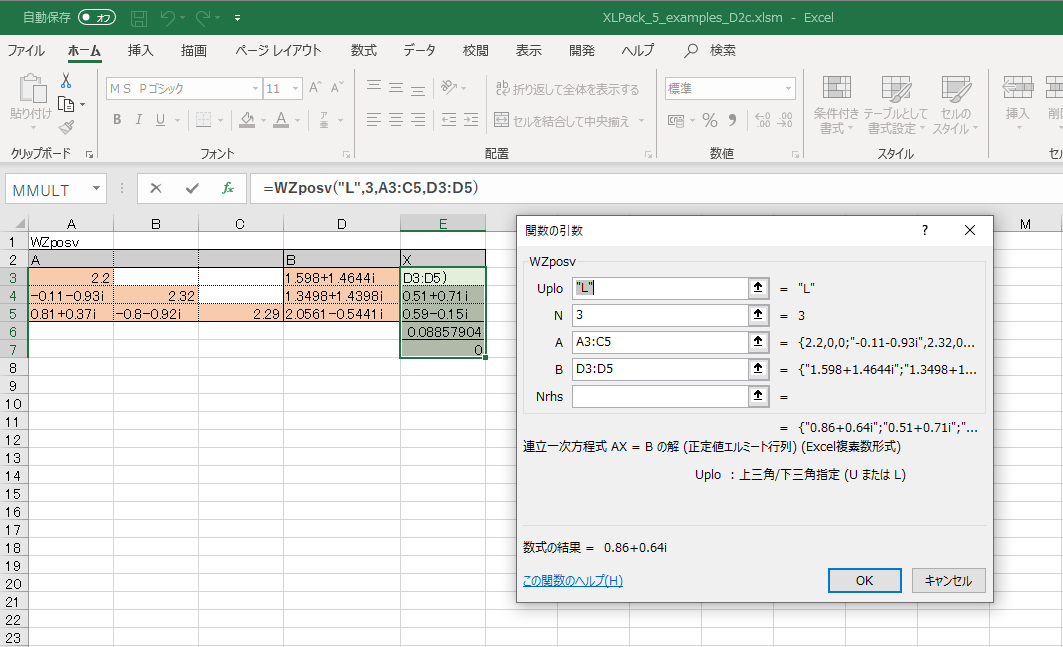Open the font size dropdown
This screenshot has width=1063, height=647.
[297, 89]
